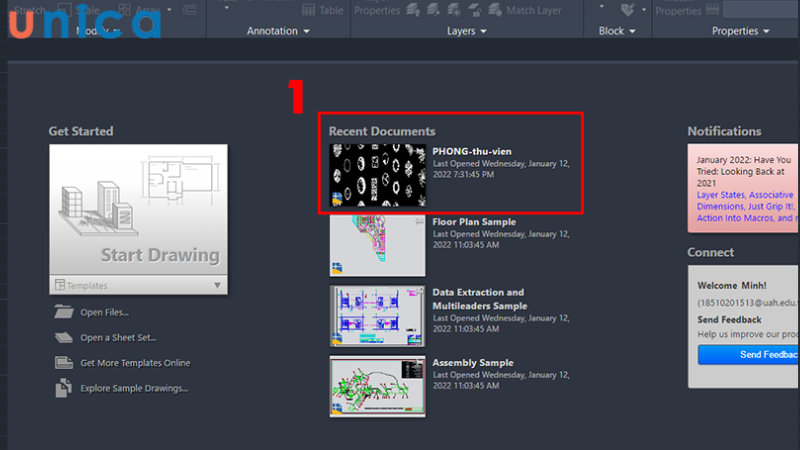
Task: Open the Floor Plan Sample thumbnail
Action: 377,244
